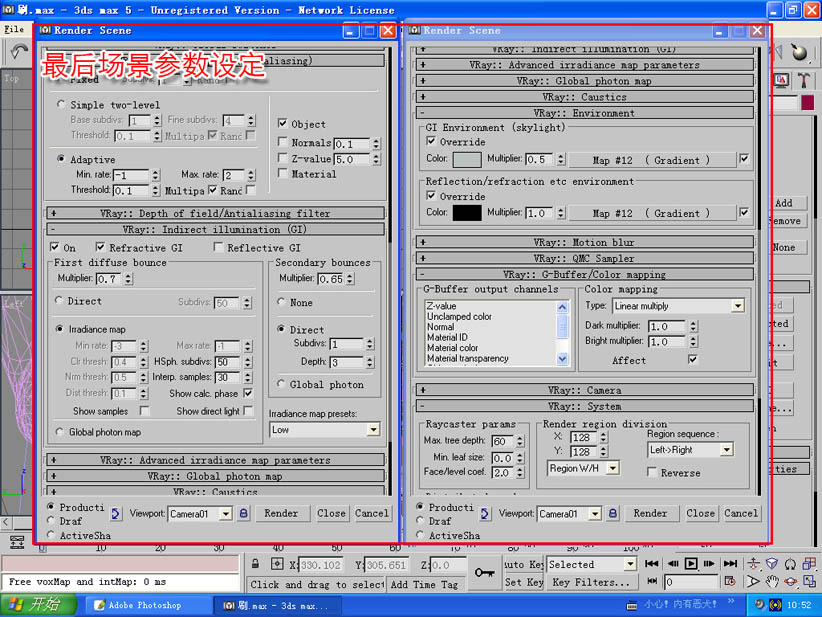The image size is (822, 617).
Task: Select the Field-of-View tool
Action: pos(753,581)
